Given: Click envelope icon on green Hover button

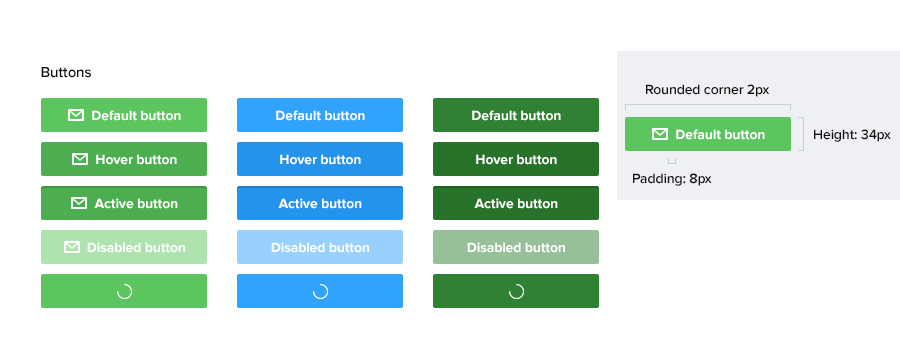Looking at the screenshot, I should [80, 159].
